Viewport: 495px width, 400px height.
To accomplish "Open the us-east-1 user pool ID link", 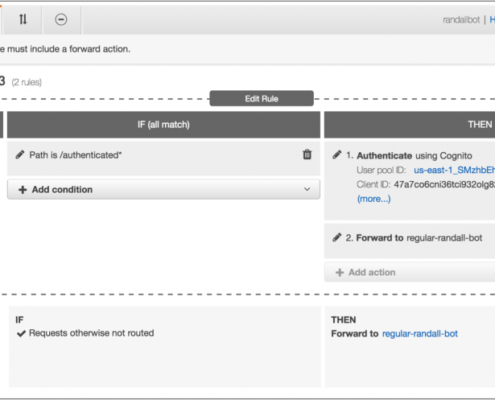I will pos(454,170).
